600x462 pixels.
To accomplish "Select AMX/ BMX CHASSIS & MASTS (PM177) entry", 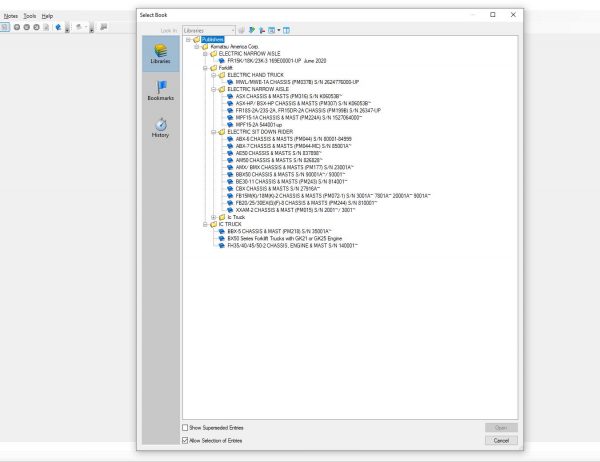I will (295, 167).
